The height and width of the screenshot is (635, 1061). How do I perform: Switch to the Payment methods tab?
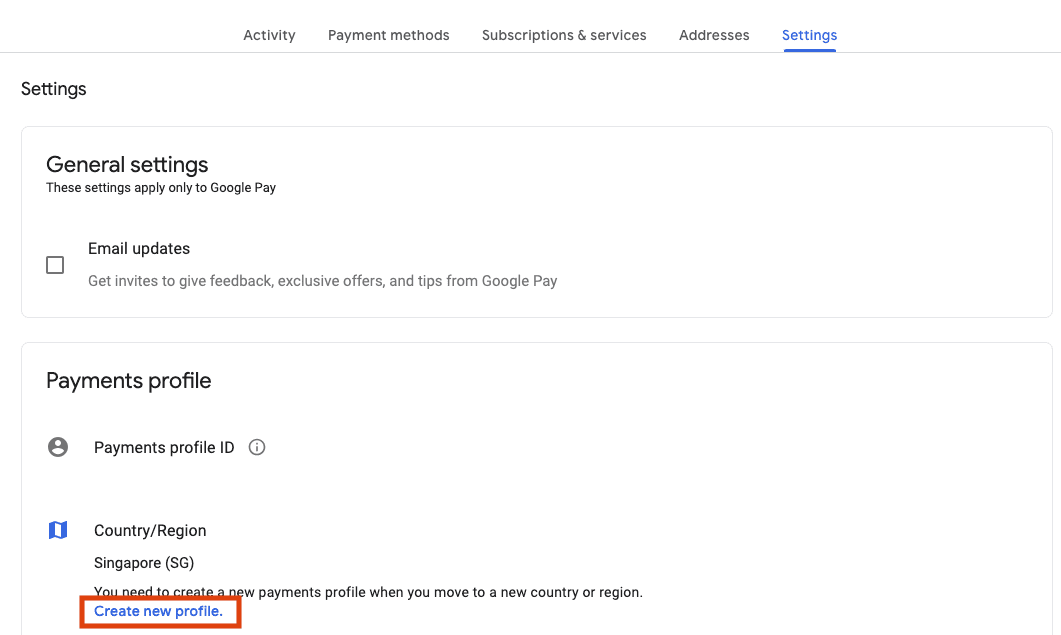tap(388, 35)
